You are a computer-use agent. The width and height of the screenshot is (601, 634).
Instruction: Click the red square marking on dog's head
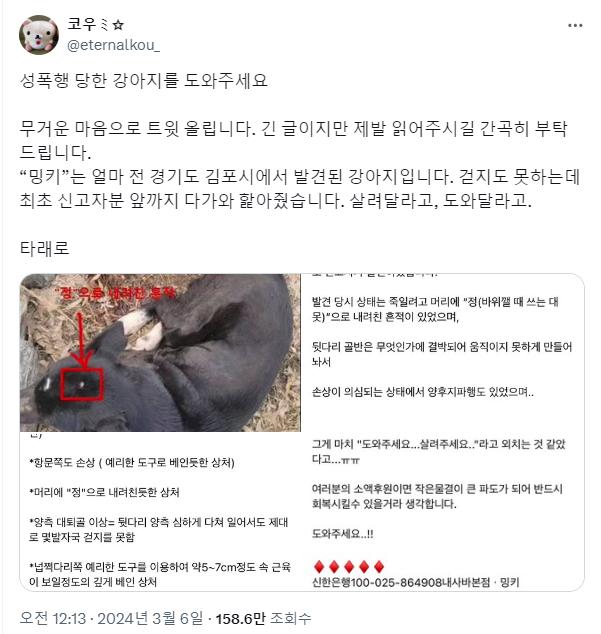pyautogui.click(x=82, y=385)
